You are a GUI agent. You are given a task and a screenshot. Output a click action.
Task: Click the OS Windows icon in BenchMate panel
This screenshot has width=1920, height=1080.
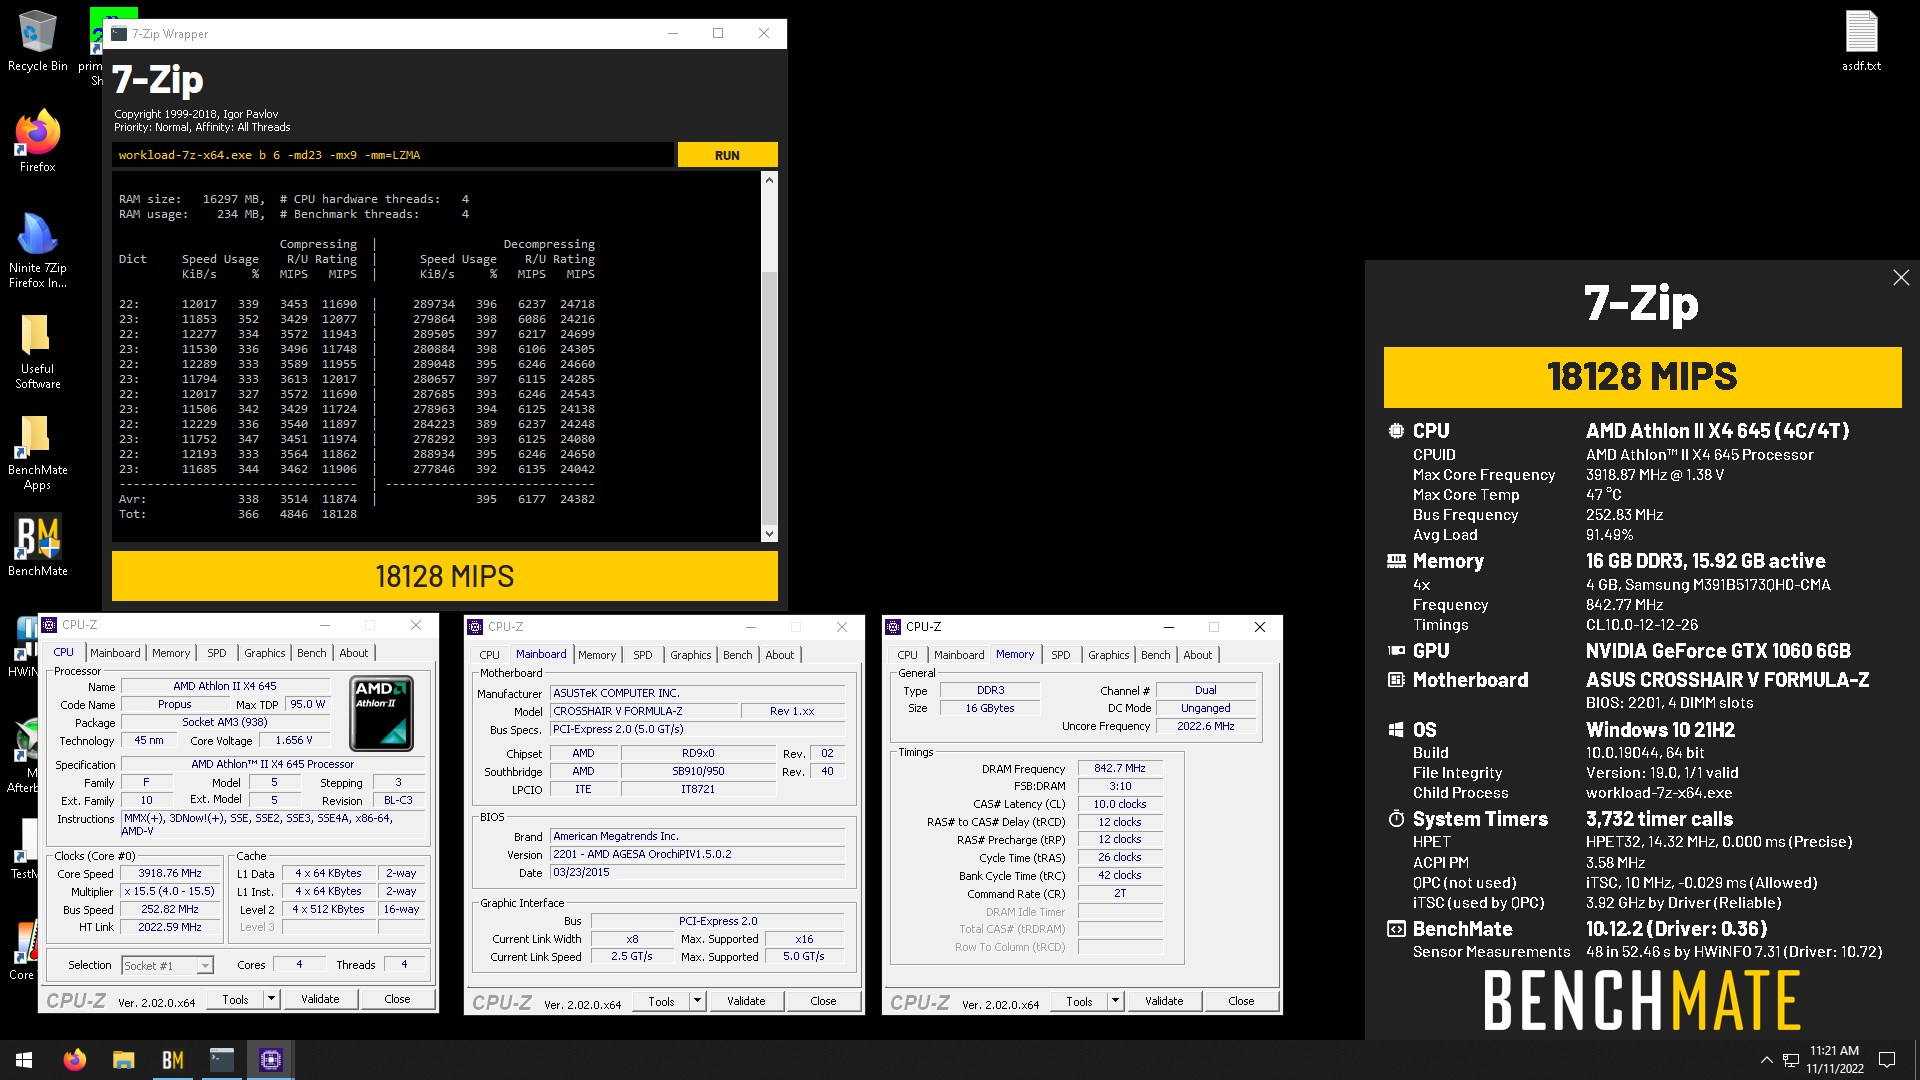pos(1396,730)
